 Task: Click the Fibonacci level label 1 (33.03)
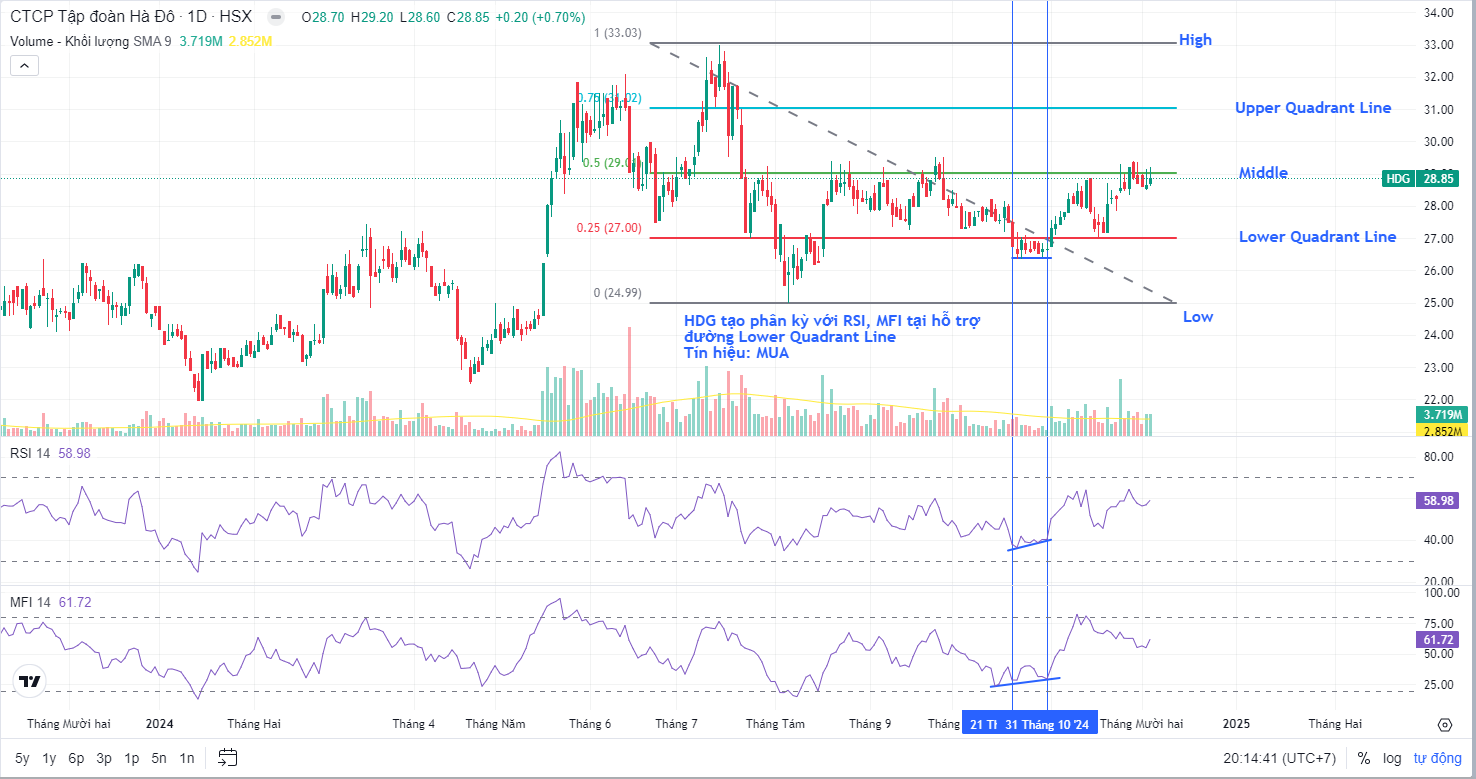click(617, 33)
